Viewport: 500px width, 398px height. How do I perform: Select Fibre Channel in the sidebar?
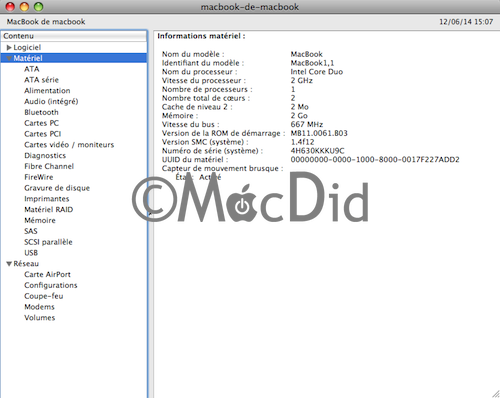[x=49, y=166]
